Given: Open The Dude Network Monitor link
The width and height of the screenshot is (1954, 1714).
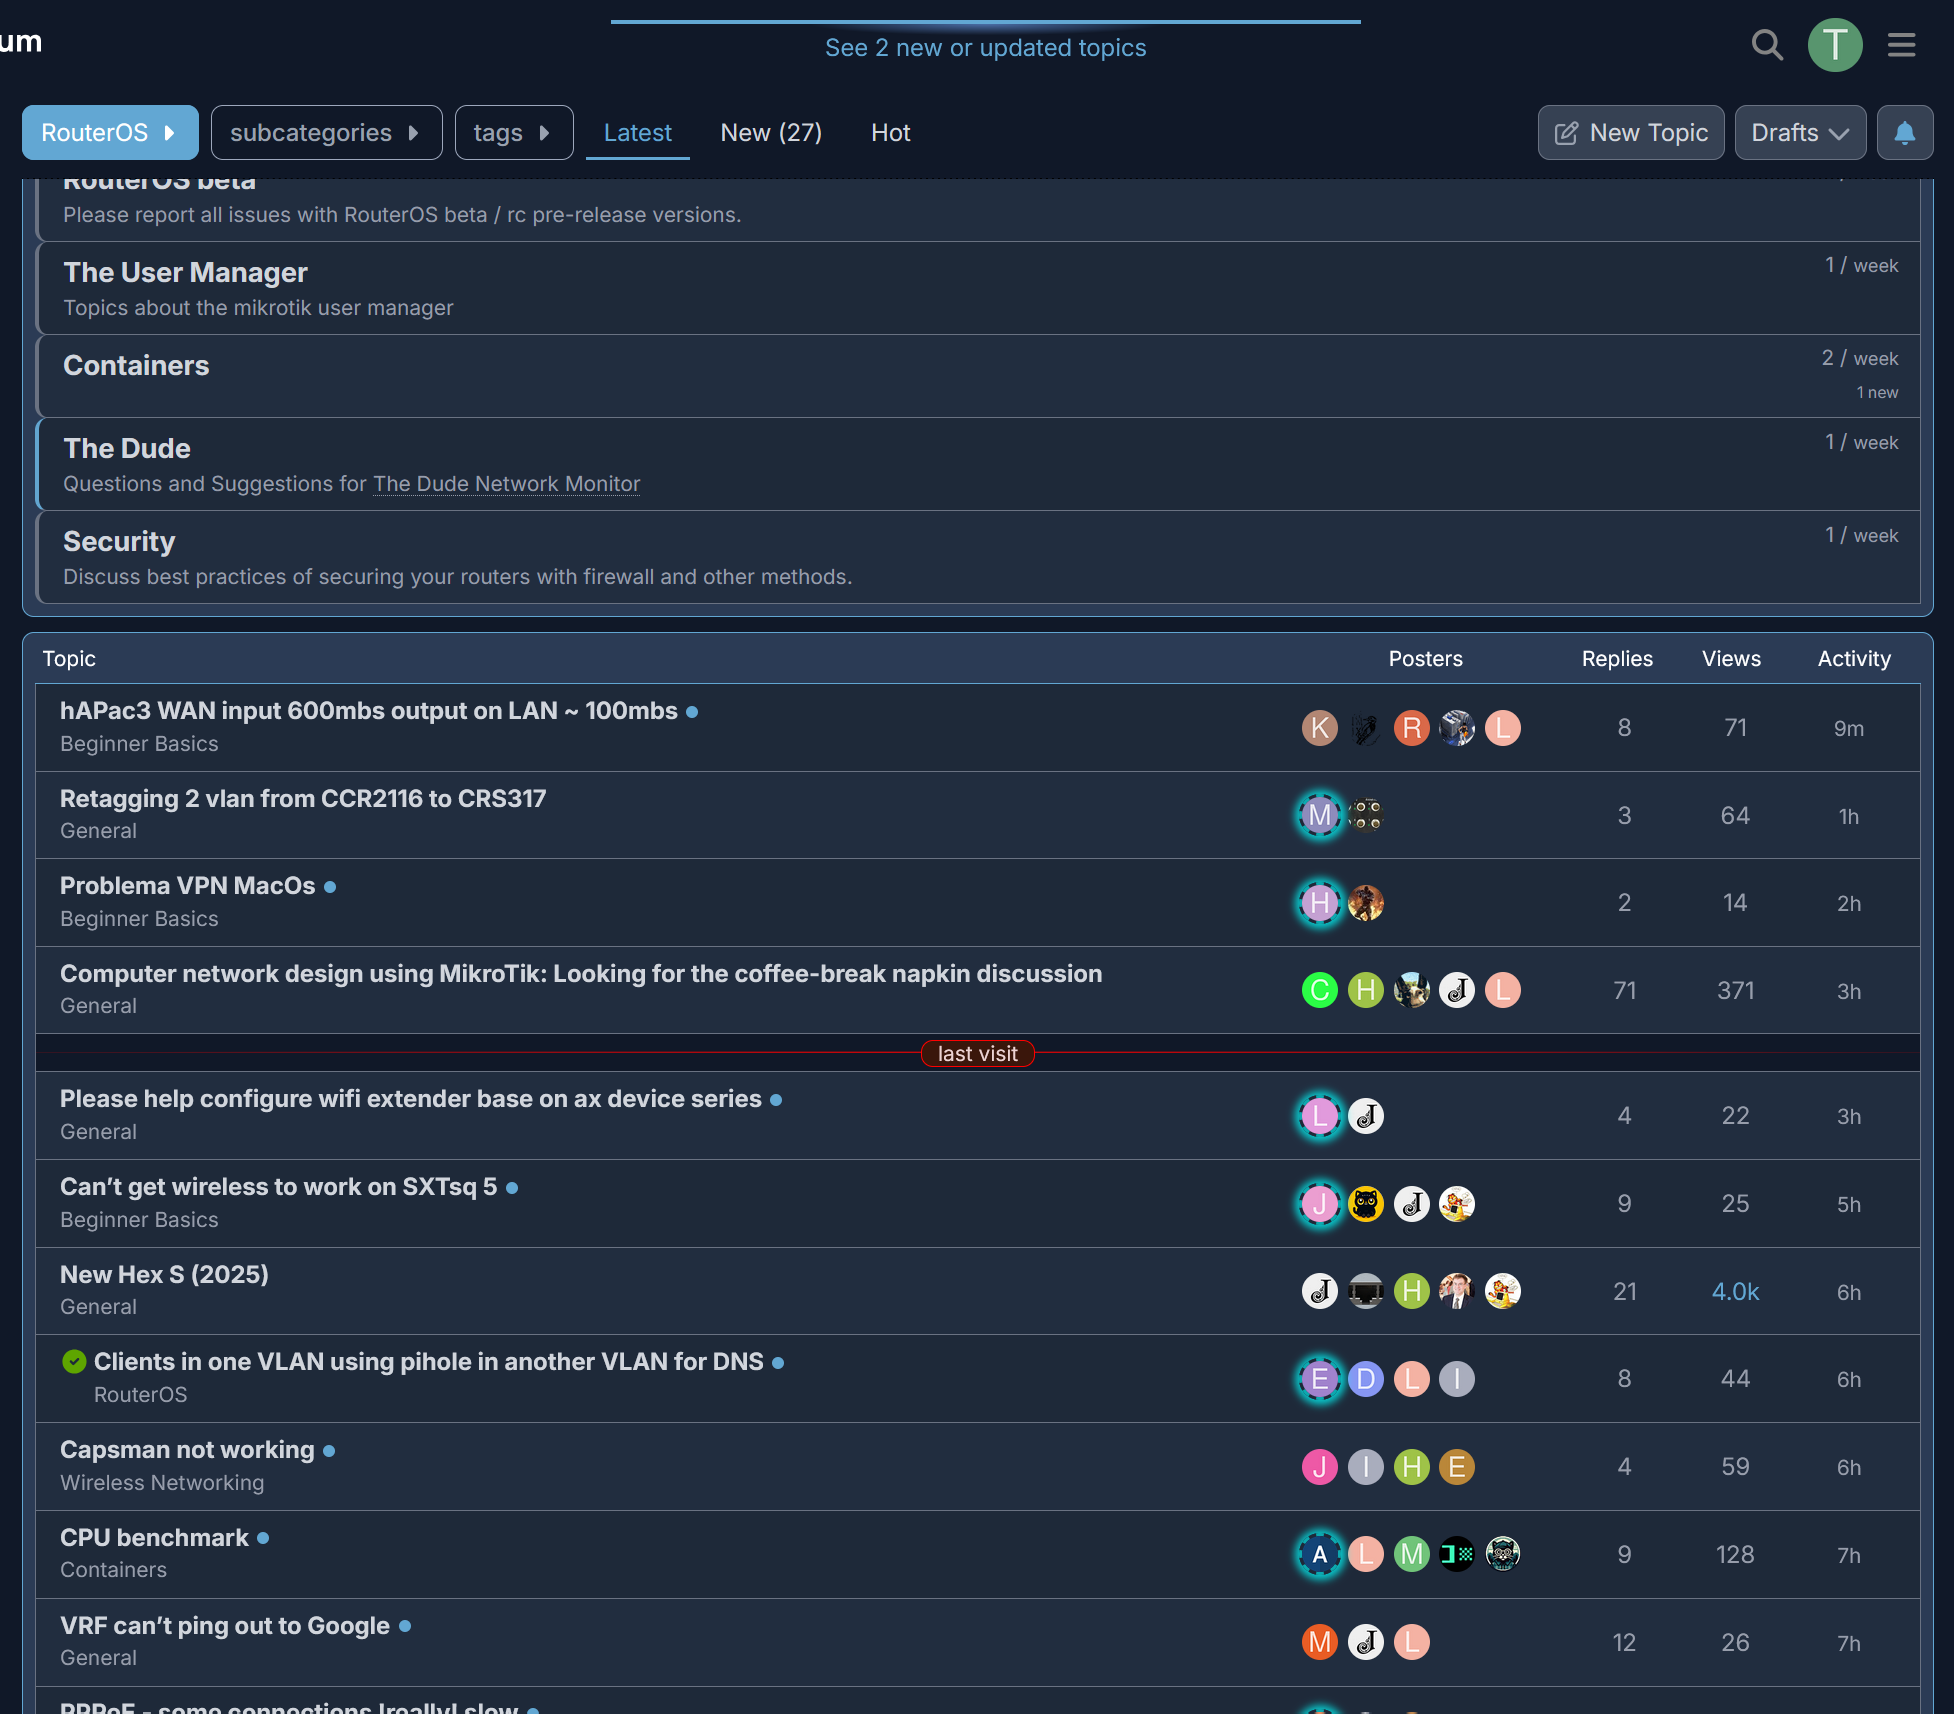Looking at the screenshot, I should [x=506, y=484].
